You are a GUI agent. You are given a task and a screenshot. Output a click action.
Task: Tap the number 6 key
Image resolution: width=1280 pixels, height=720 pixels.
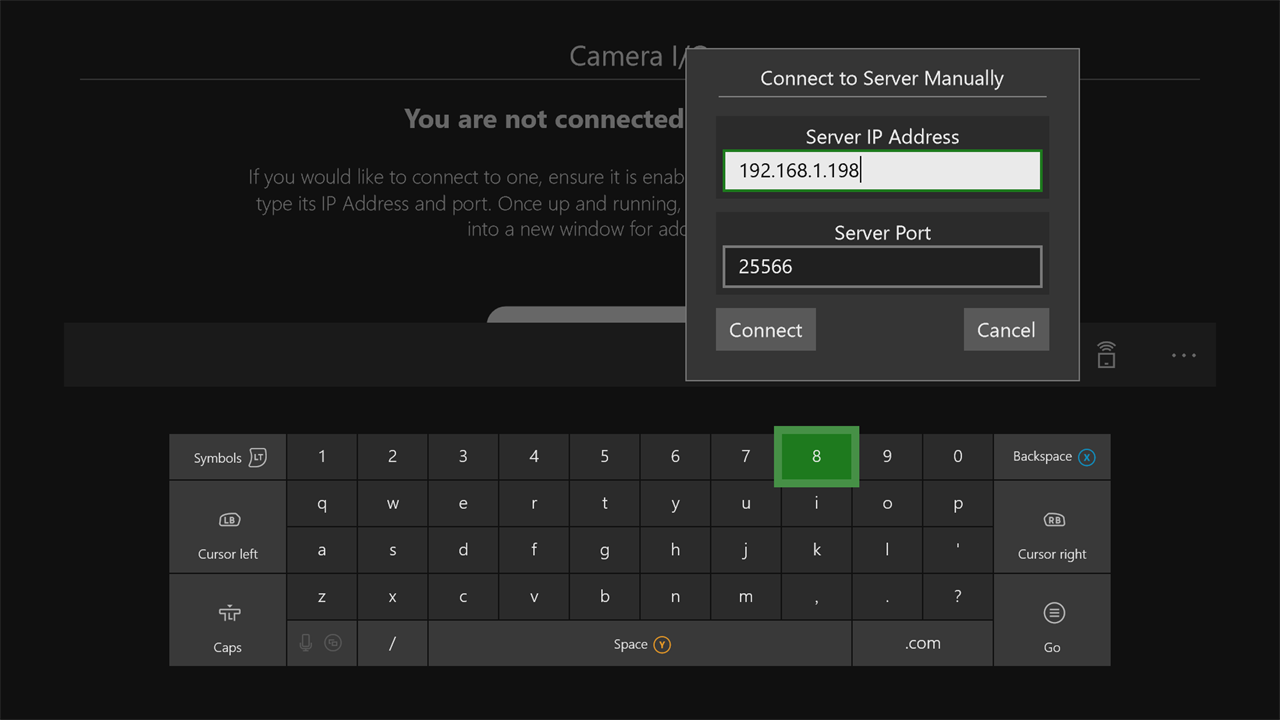[675, 457]
